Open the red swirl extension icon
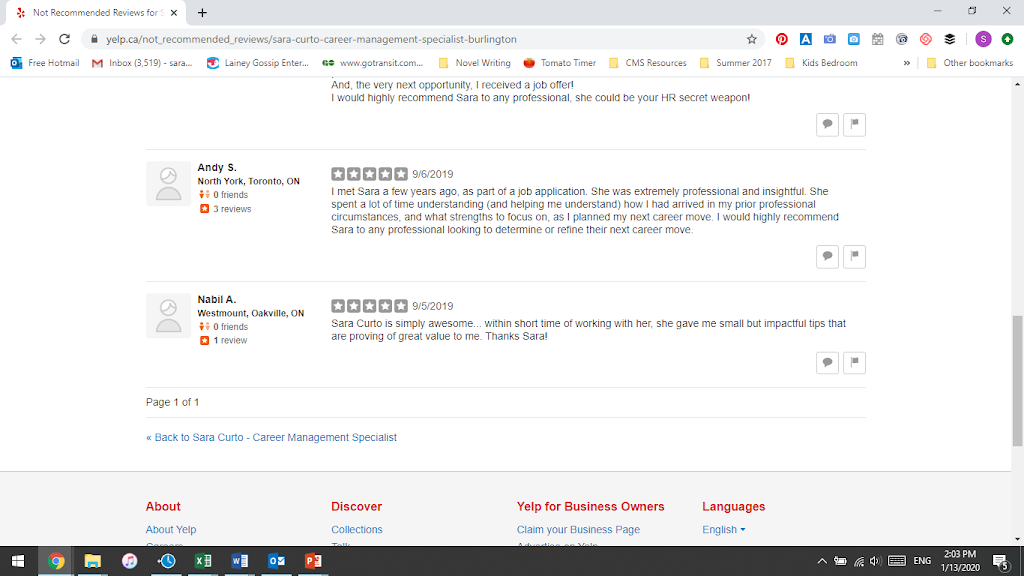Image resolution: width=1024 pixels, height=576 pixels. coord(925,39)
